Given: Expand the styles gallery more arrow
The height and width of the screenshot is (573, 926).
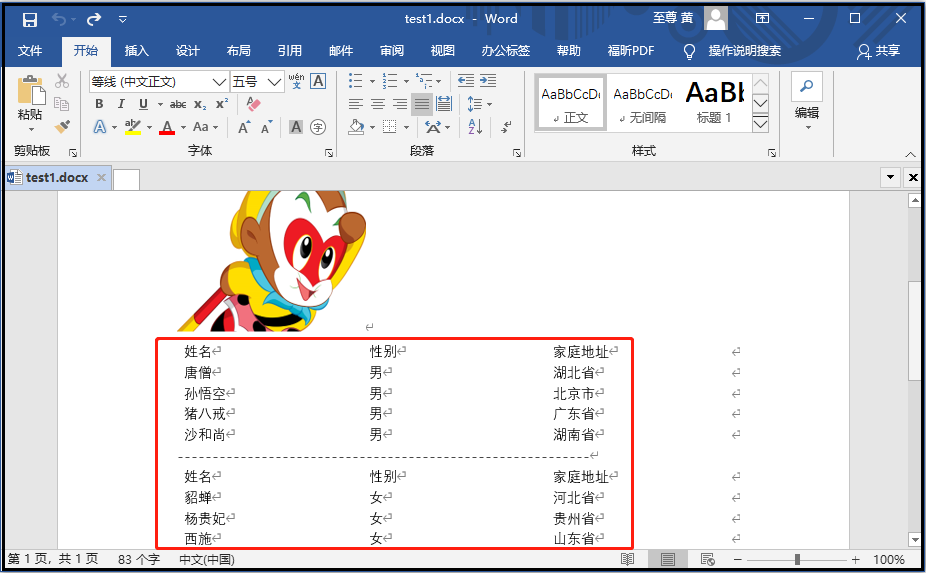Looking at the screenshot, I should point(761,124).
